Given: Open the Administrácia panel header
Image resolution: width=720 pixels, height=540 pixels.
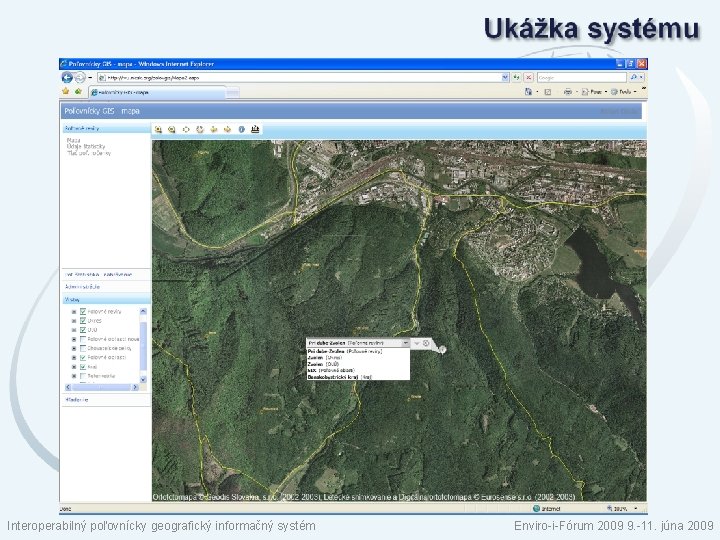Looking at the screenshot, I should [106, 287].
